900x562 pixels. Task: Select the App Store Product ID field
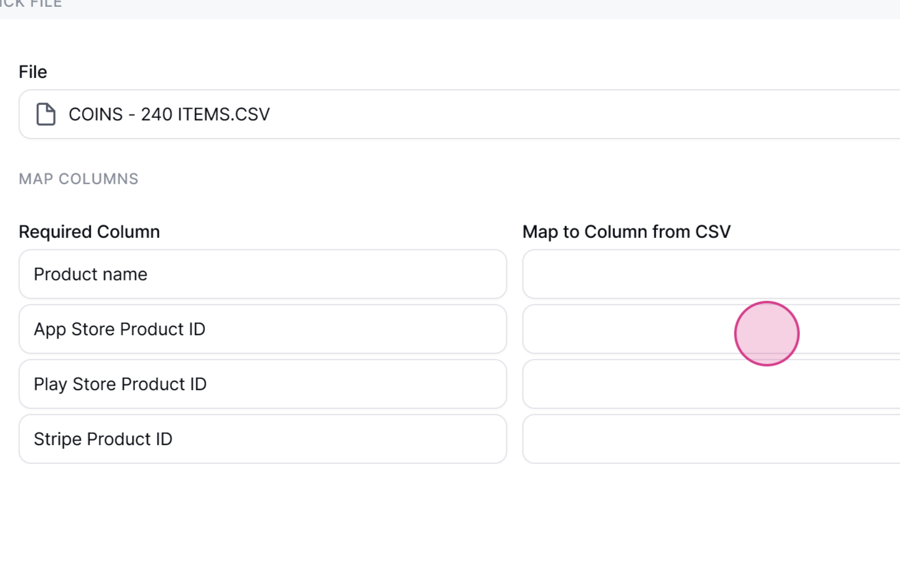click(263, 329)
